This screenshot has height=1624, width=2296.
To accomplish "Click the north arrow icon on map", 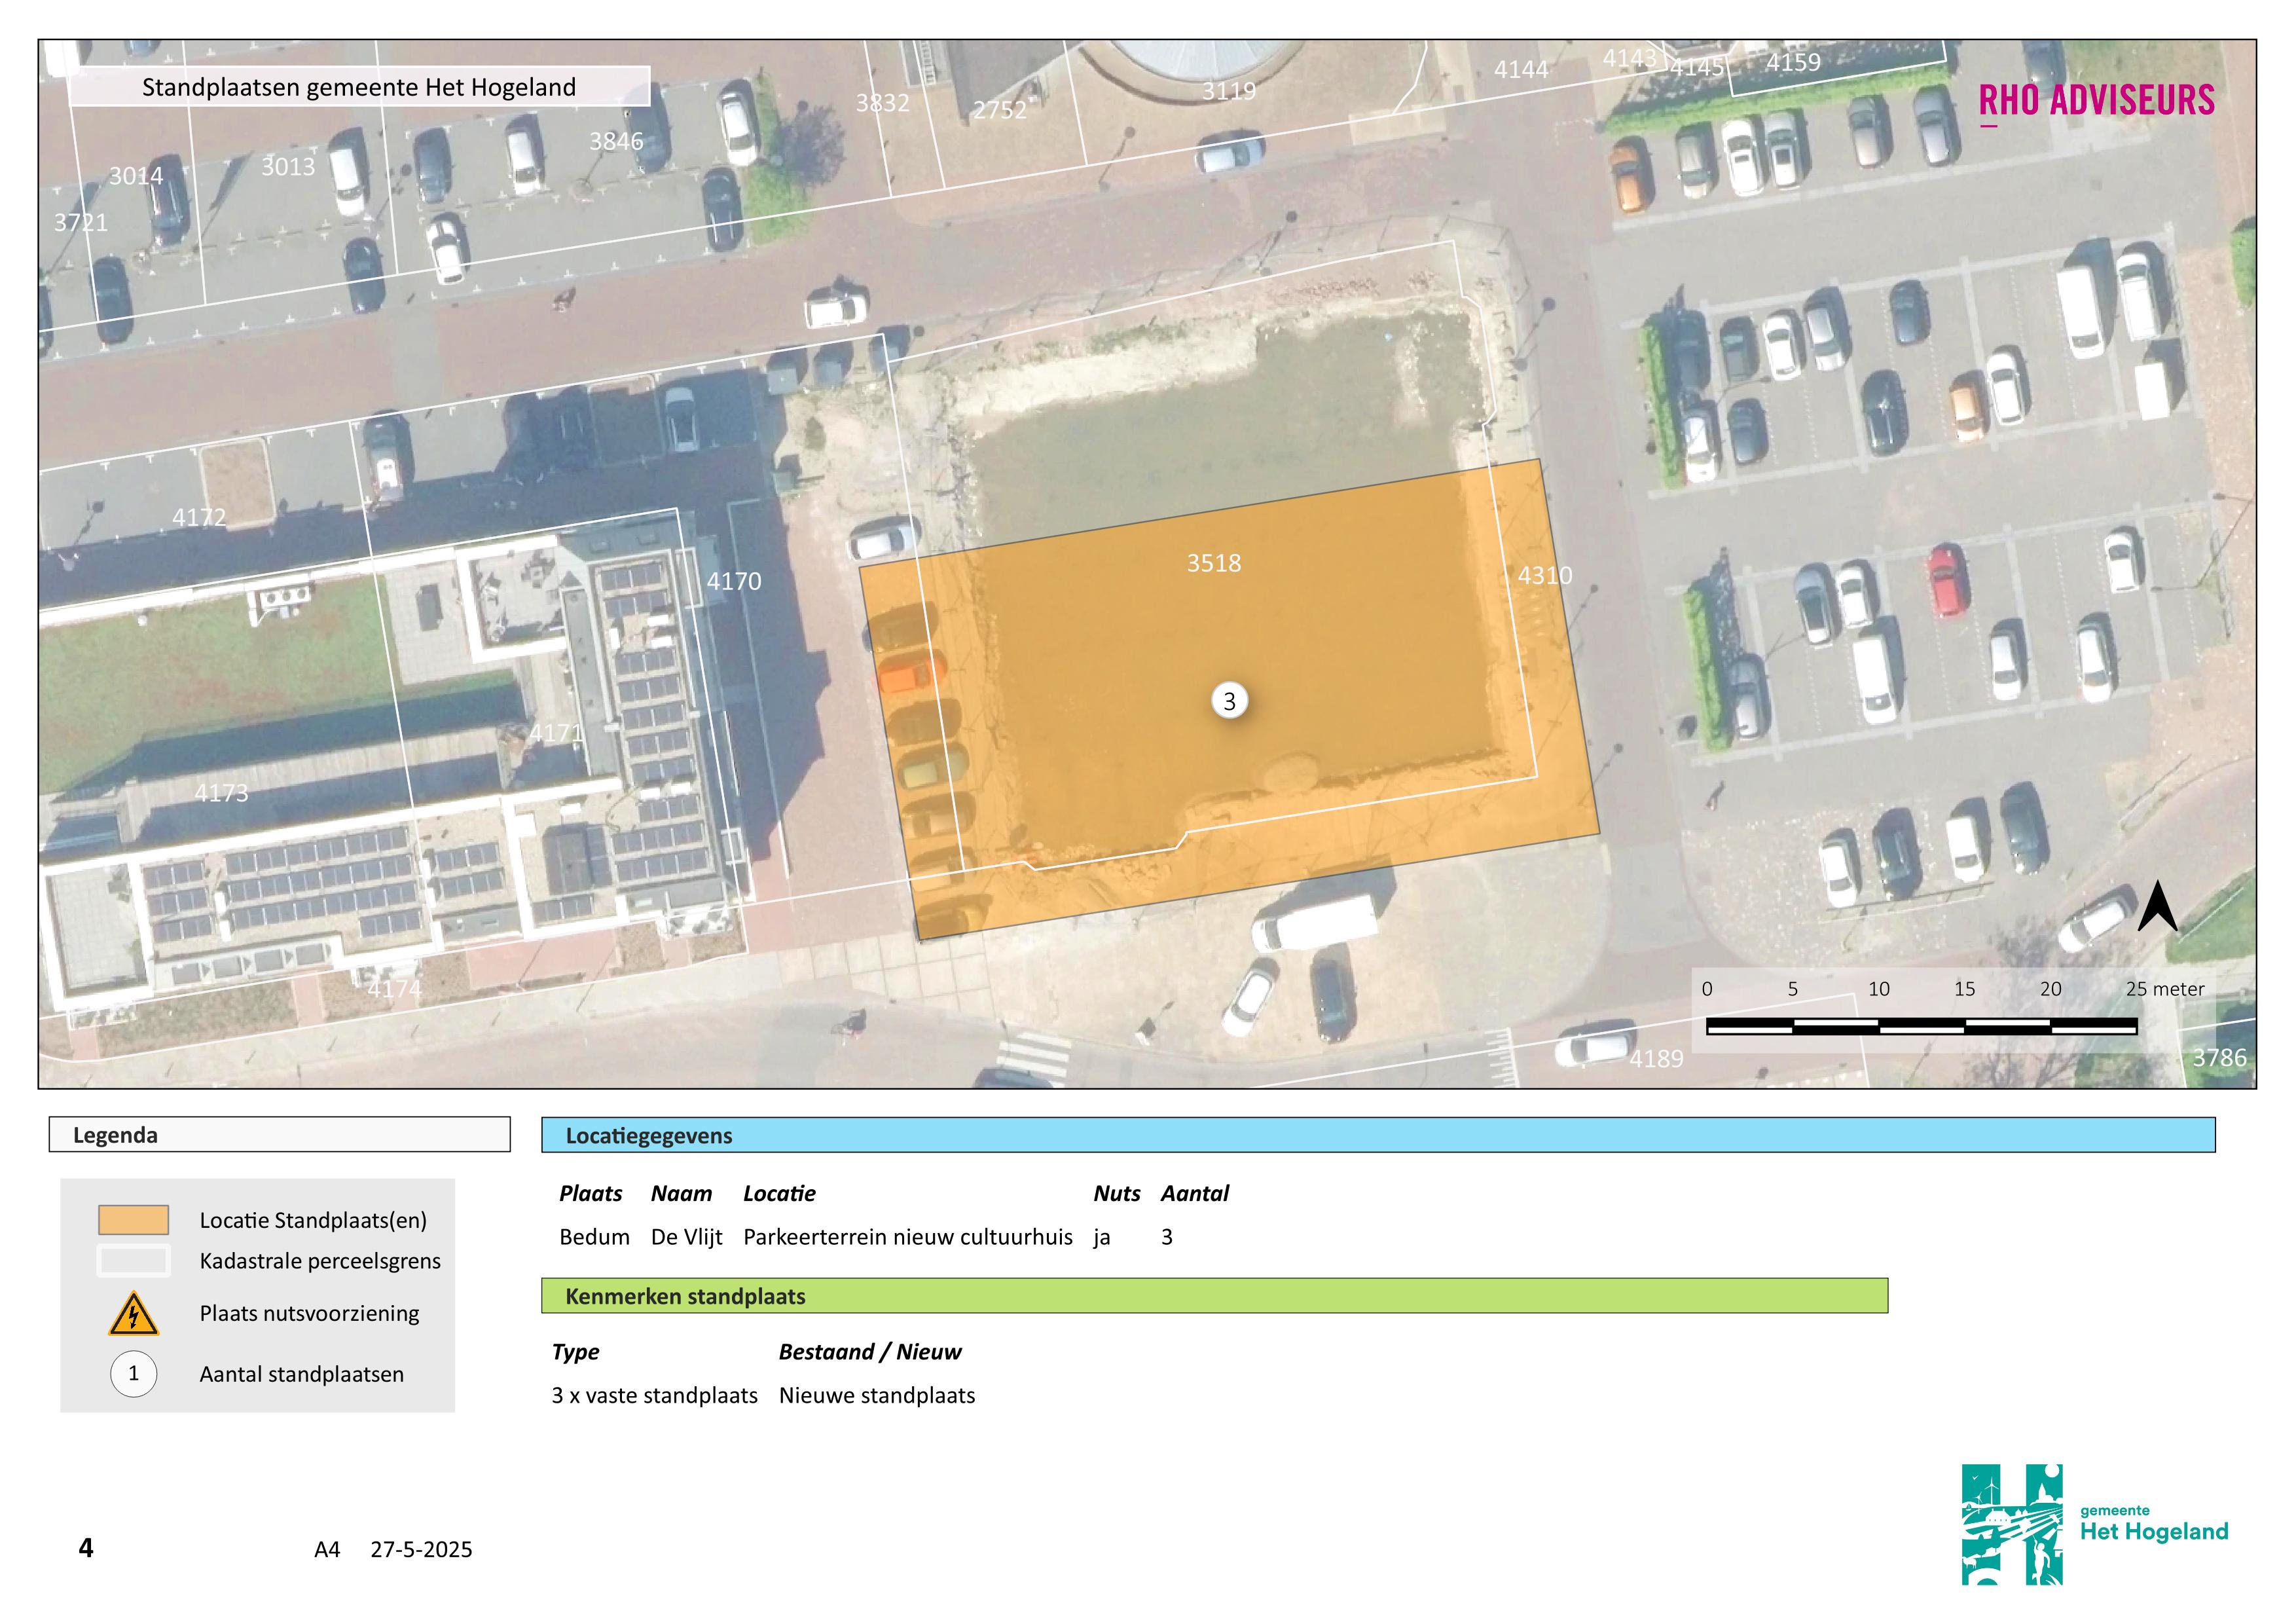I will pyautogui.click(x=2157, y=906).
